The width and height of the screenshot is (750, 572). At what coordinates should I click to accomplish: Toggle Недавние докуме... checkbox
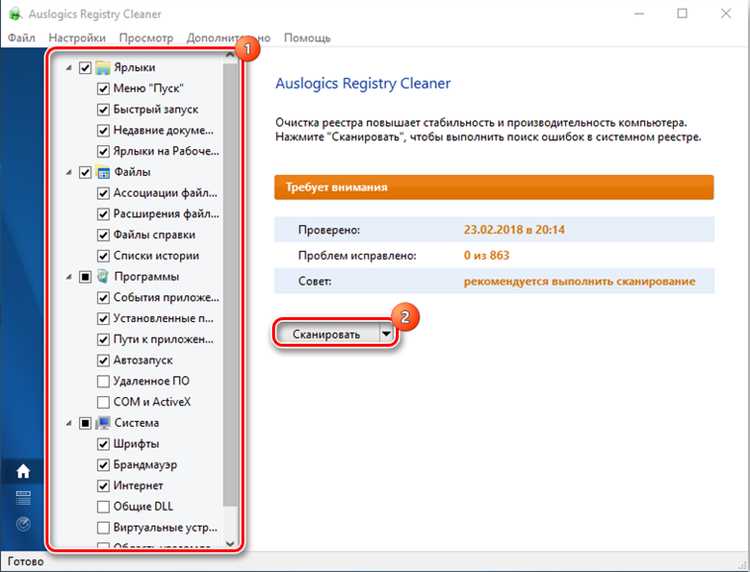pyautogui.click(x=103, y=130)
